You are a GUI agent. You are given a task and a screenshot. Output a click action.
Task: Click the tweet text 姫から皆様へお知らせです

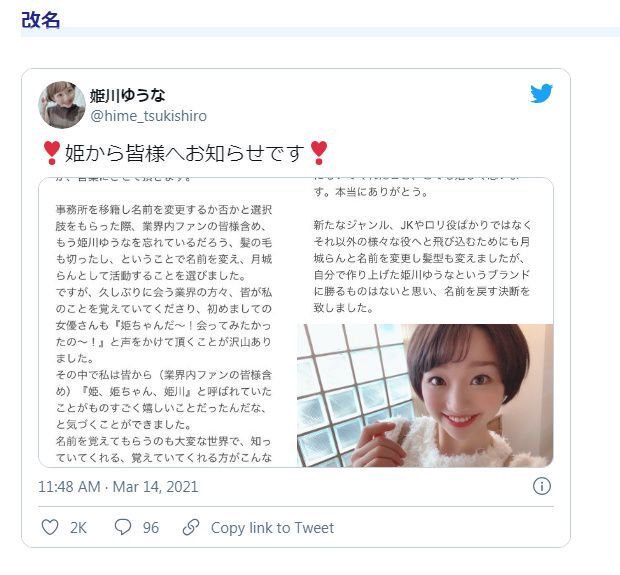(x=185, y=153)
